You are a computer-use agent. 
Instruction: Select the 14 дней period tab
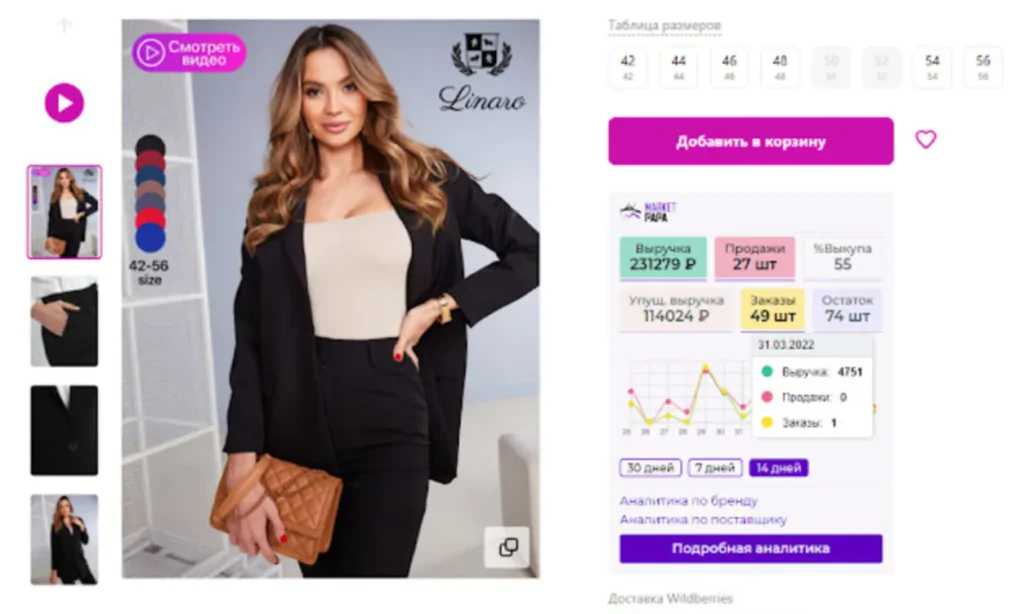click(x=778, y=468)
